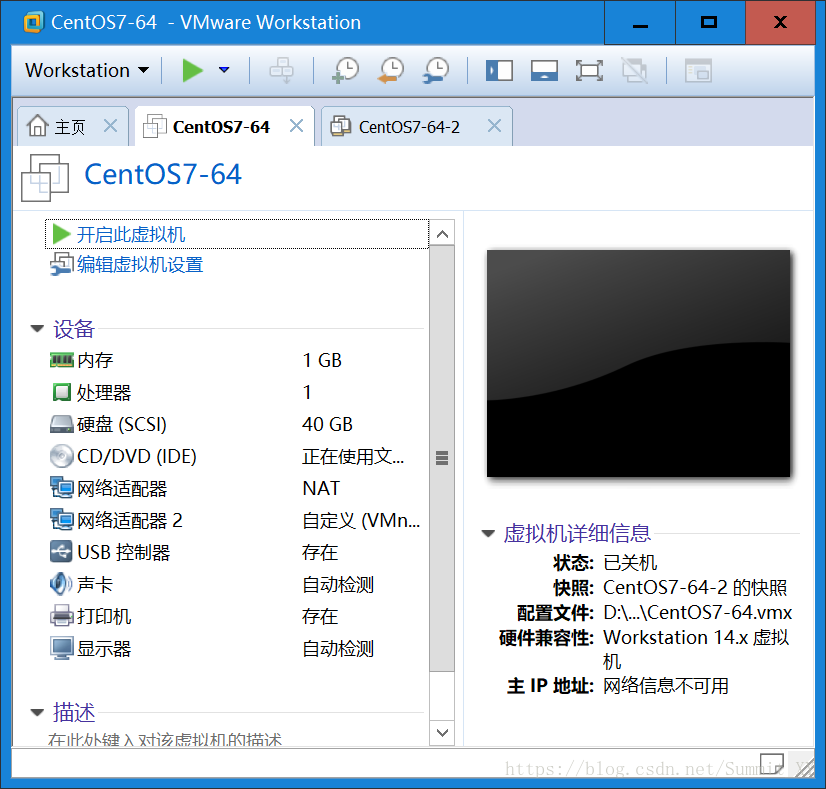
Task: Select the USB 控制器 device row
Action: [235, 553]
